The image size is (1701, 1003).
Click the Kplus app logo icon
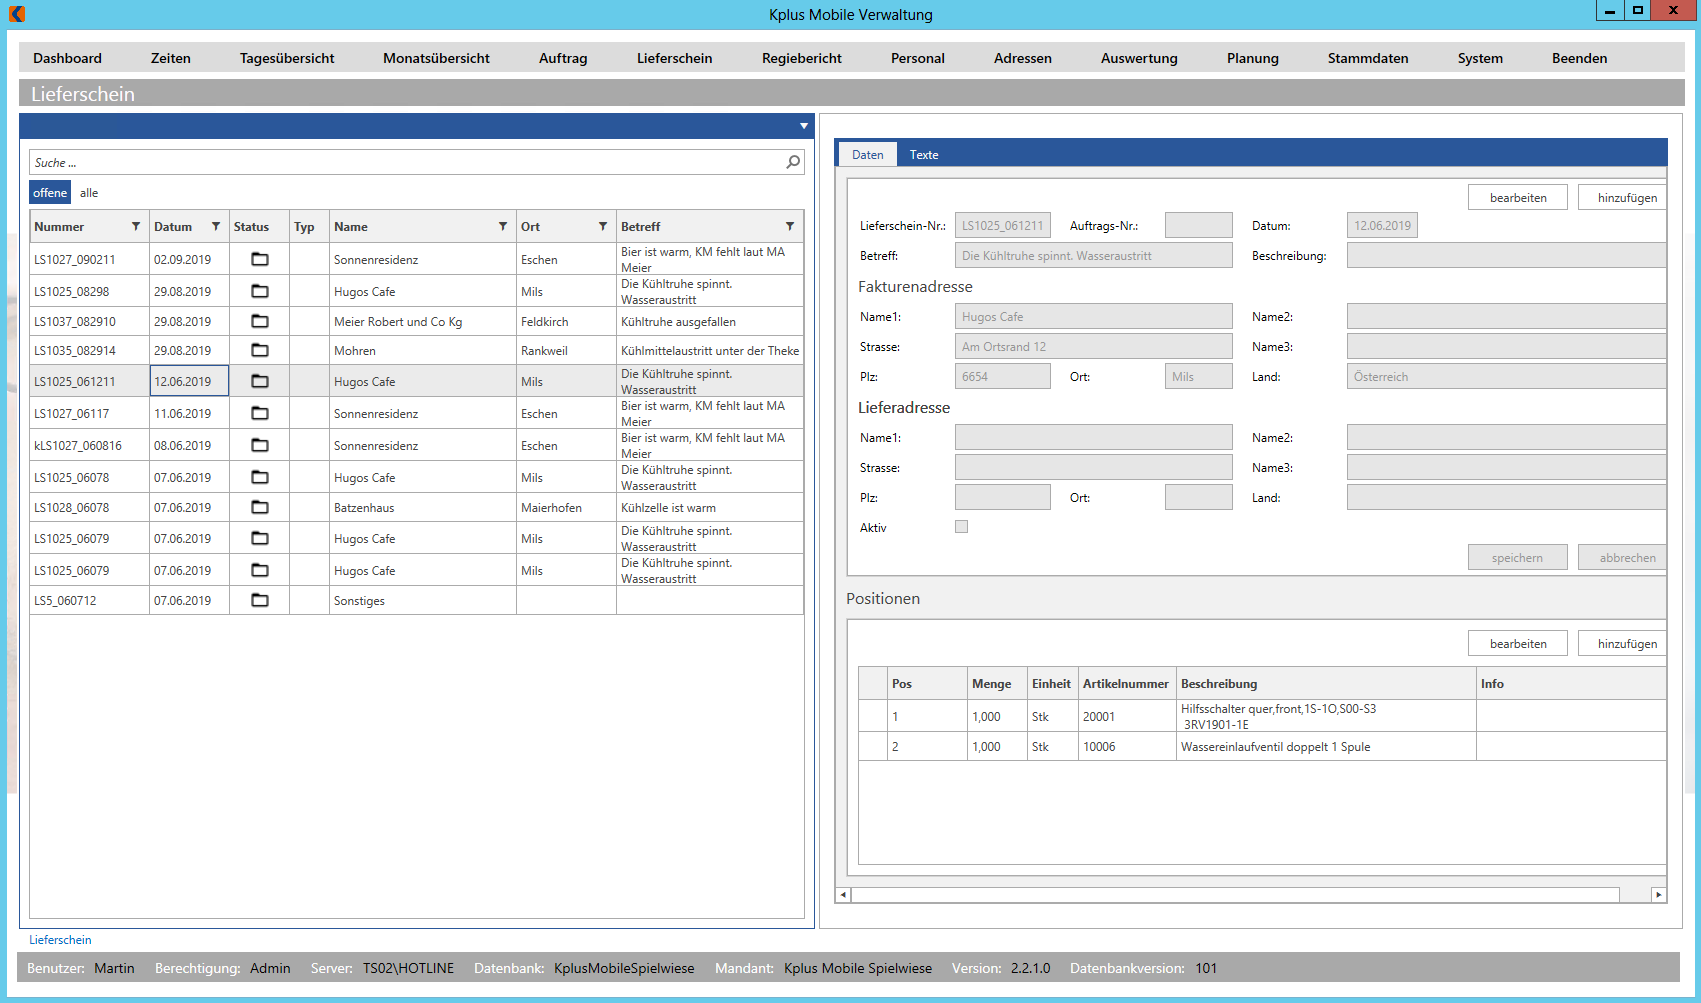click(x=17, y=14)
